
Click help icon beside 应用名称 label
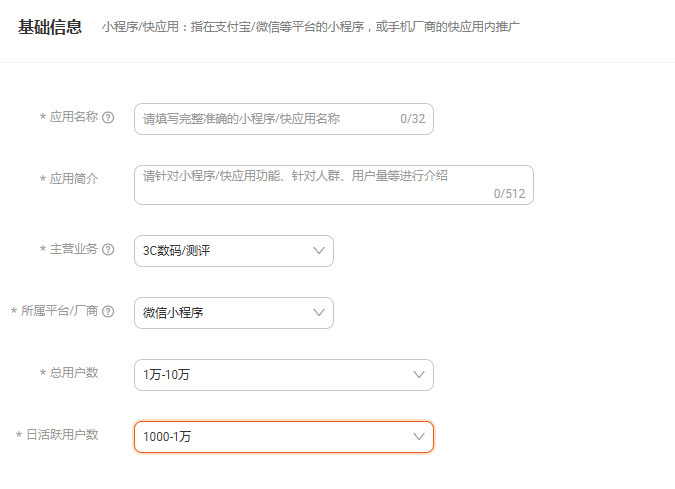coord(108,118)
